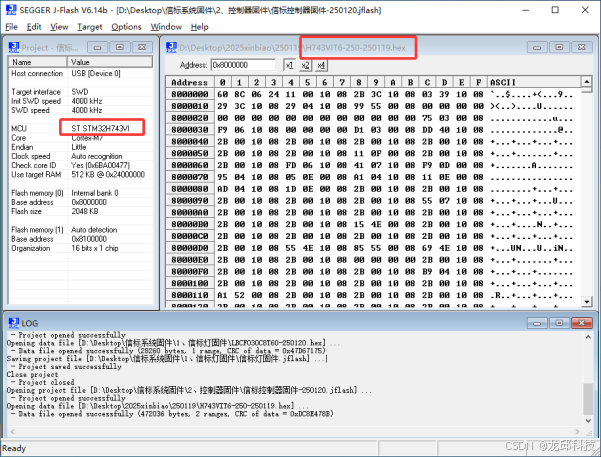Click the LOG vertical scrollbar thumb
Screen dimensions: 601x457
click(588, 399)
